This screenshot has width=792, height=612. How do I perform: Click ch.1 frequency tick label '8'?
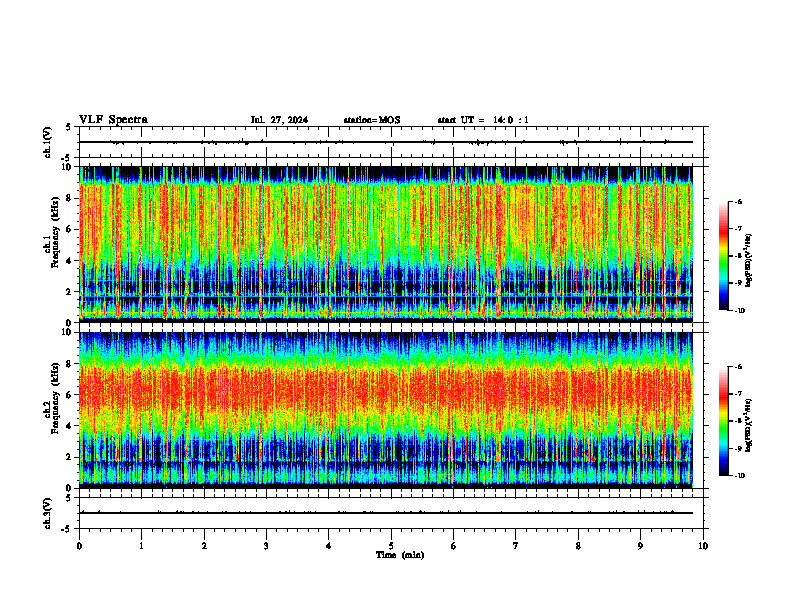(x=69, y=198)
